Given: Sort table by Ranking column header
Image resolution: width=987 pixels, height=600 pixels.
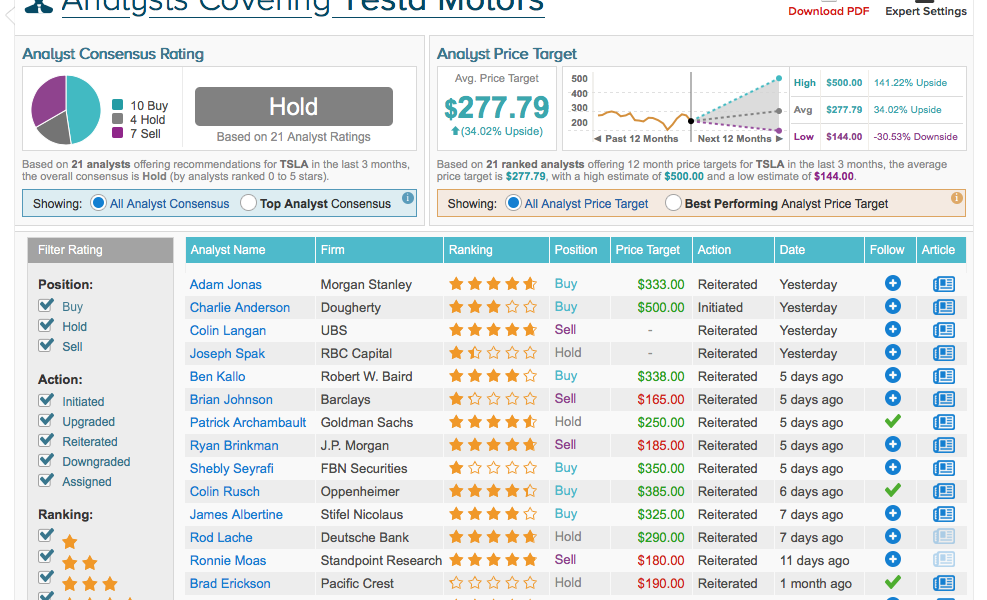Looking at the screenshot, I should (470, 250).
